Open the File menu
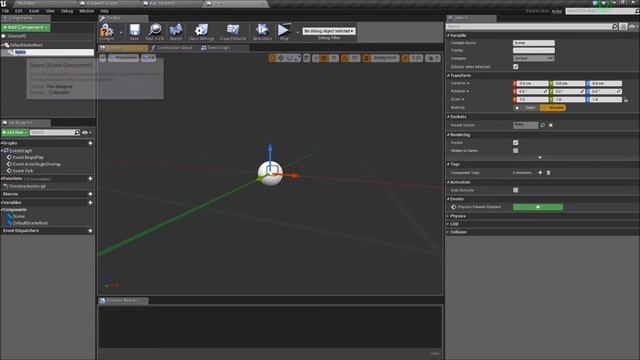The height and width of the screenshot is (360, 640). point(5,11)
